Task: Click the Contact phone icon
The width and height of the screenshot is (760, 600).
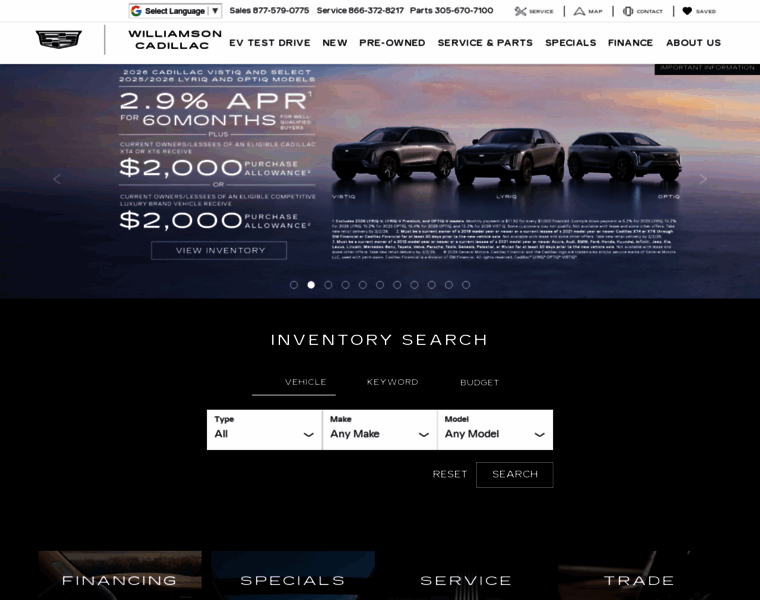Action: click(628, 11)
